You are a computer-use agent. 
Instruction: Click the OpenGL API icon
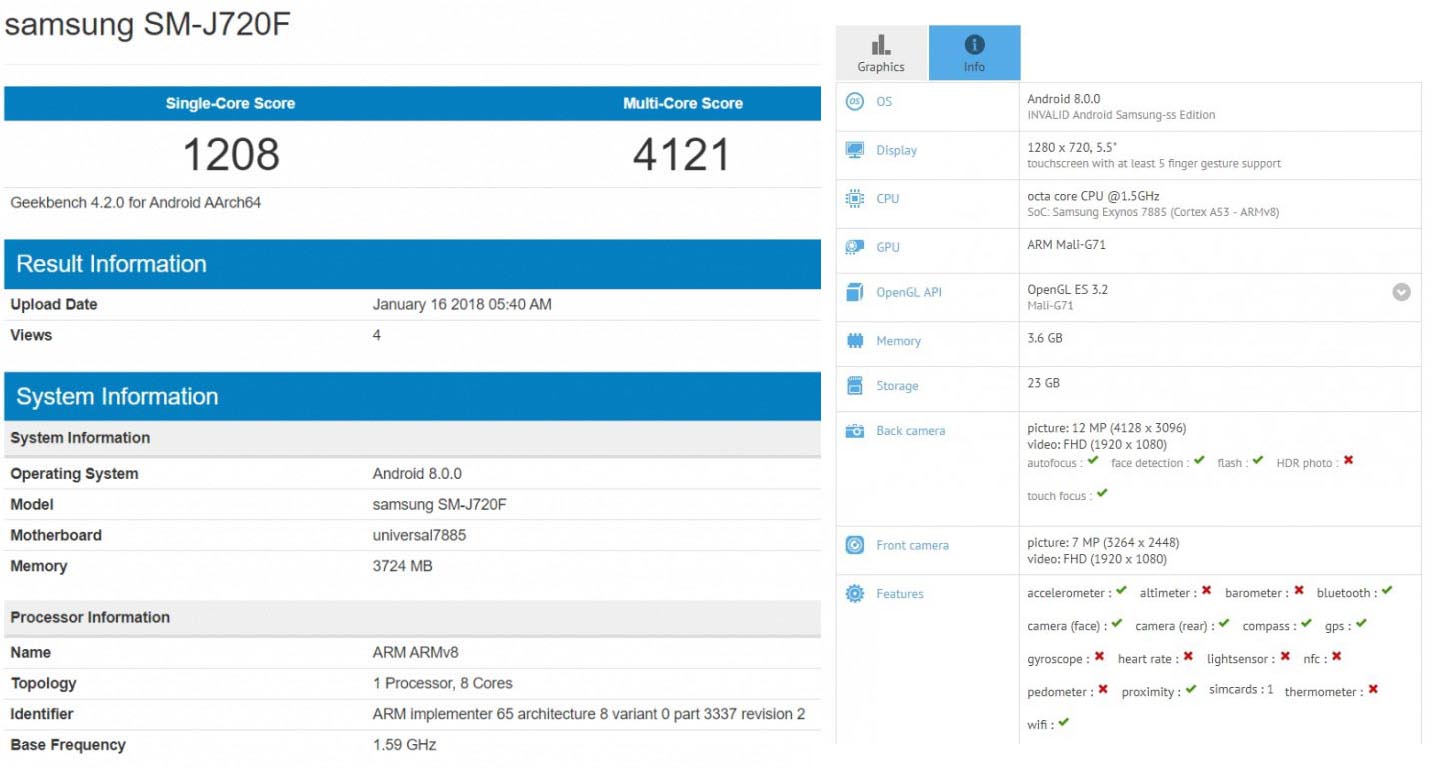(x=854, y=292)
